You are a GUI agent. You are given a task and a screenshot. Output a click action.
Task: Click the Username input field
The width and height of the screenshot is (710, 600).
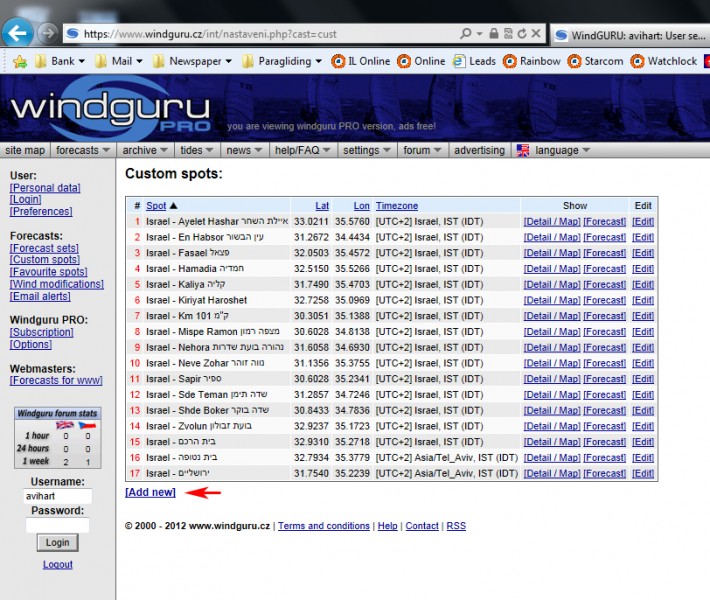(58, 496)
